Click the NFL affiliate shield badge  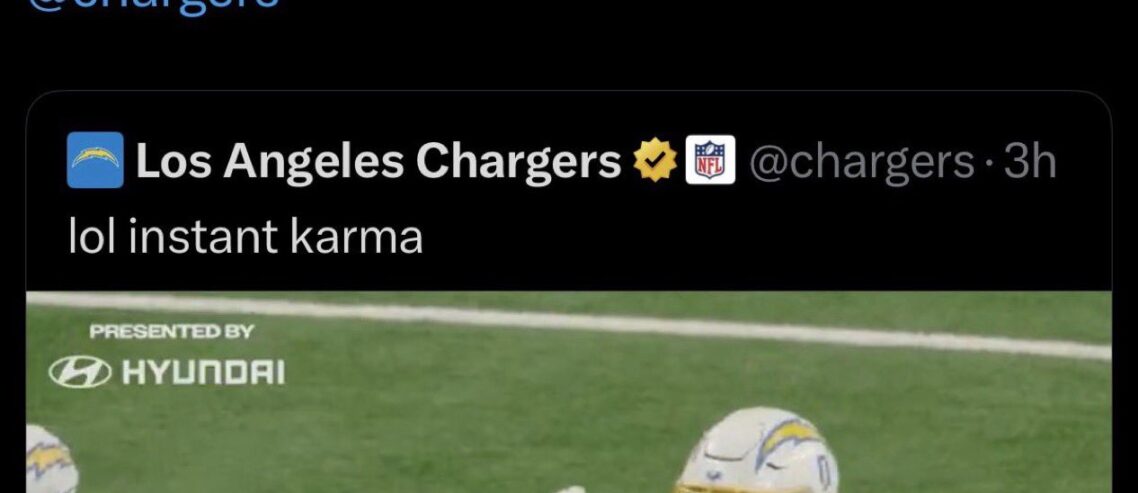(x=711, y=160)
